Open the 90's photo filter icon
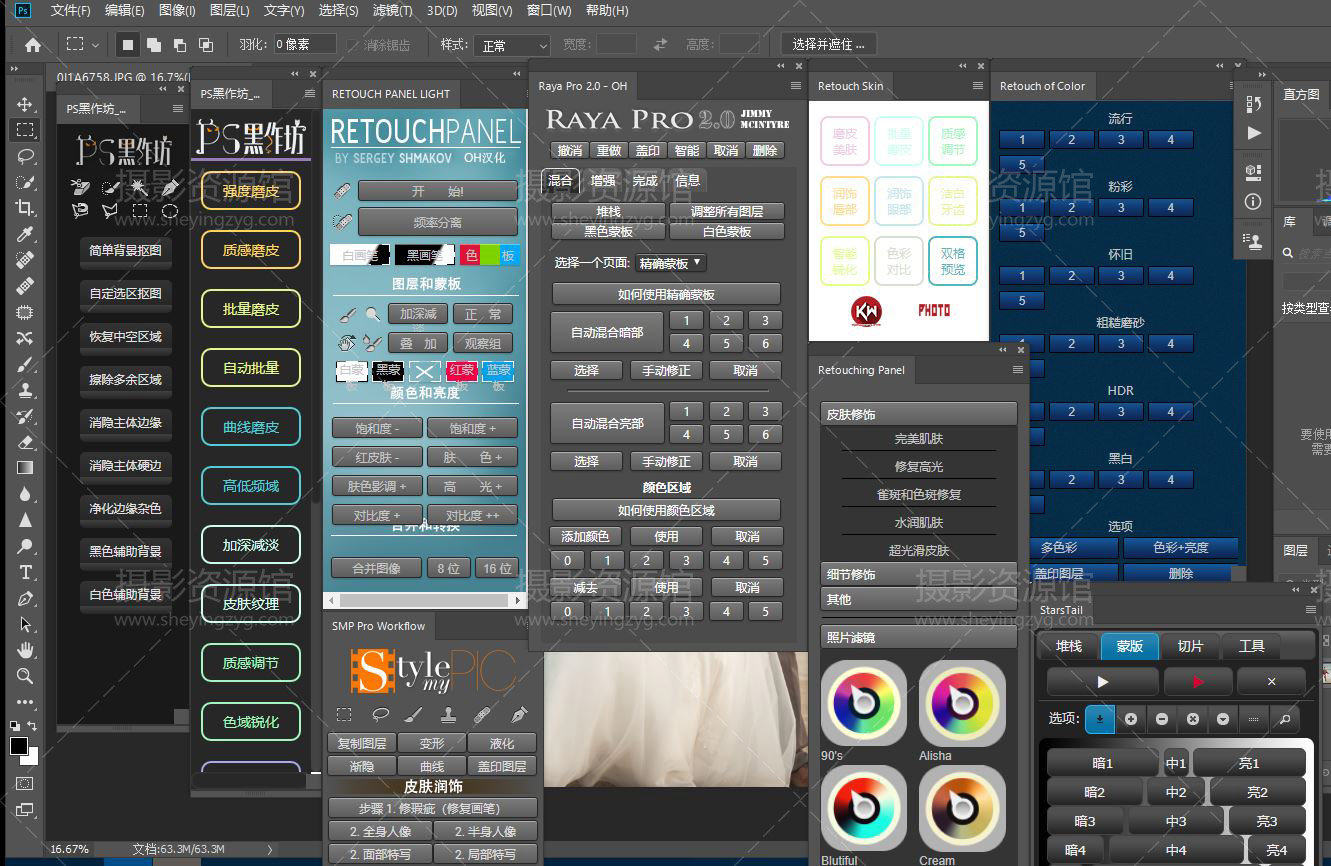The width and height of the screenshot is (1331, 866). [863, 703]
